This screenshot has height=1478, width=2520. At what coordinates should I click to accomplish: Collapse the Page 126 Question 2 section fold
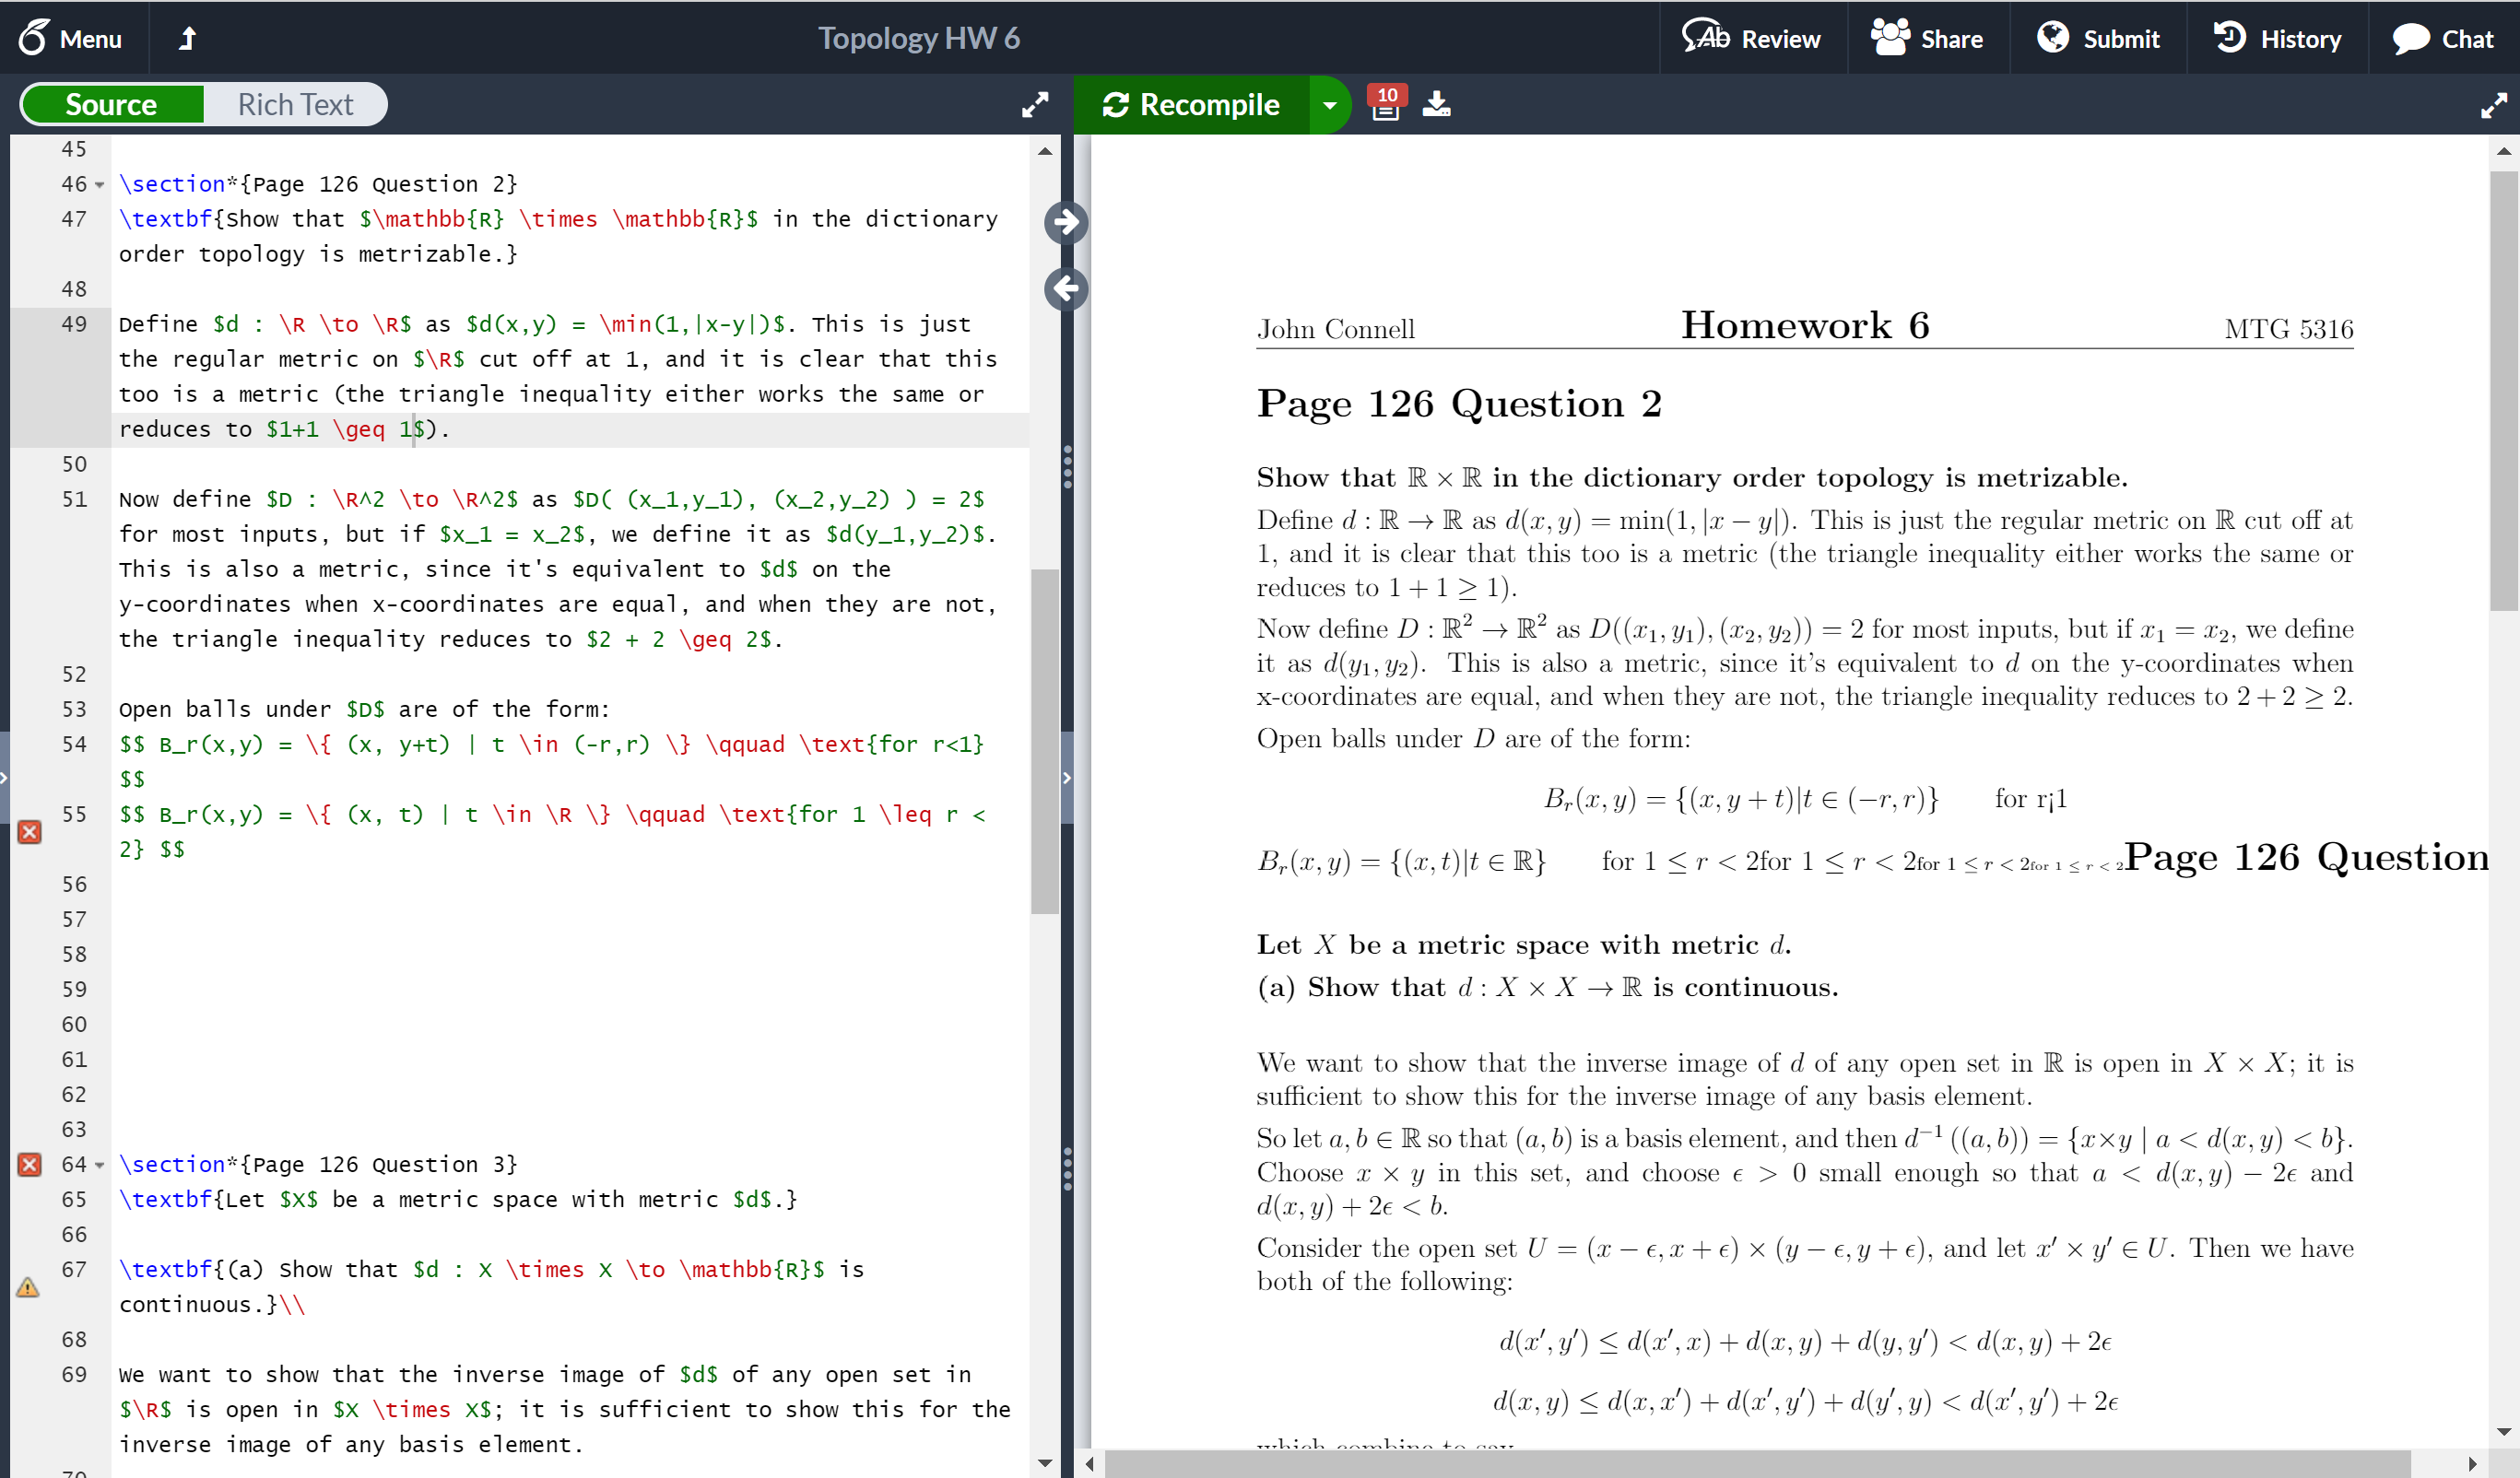pos(98,184)
